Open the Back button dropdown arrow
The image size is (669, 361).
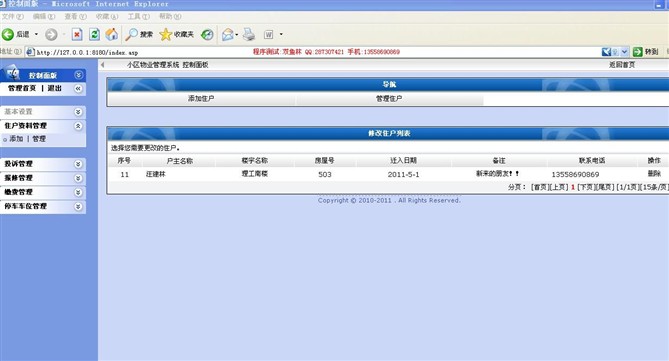click(x=36, y=34)
